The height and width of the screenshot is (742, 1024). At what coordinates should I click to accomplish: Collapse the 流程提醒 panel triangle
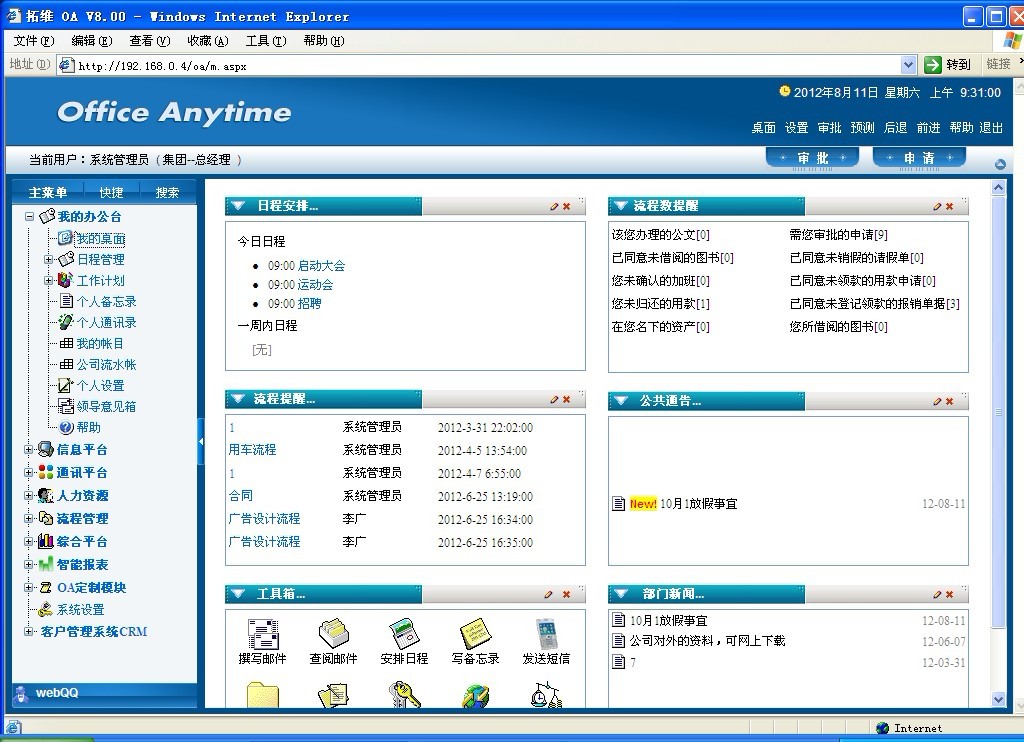coord(238,400)
